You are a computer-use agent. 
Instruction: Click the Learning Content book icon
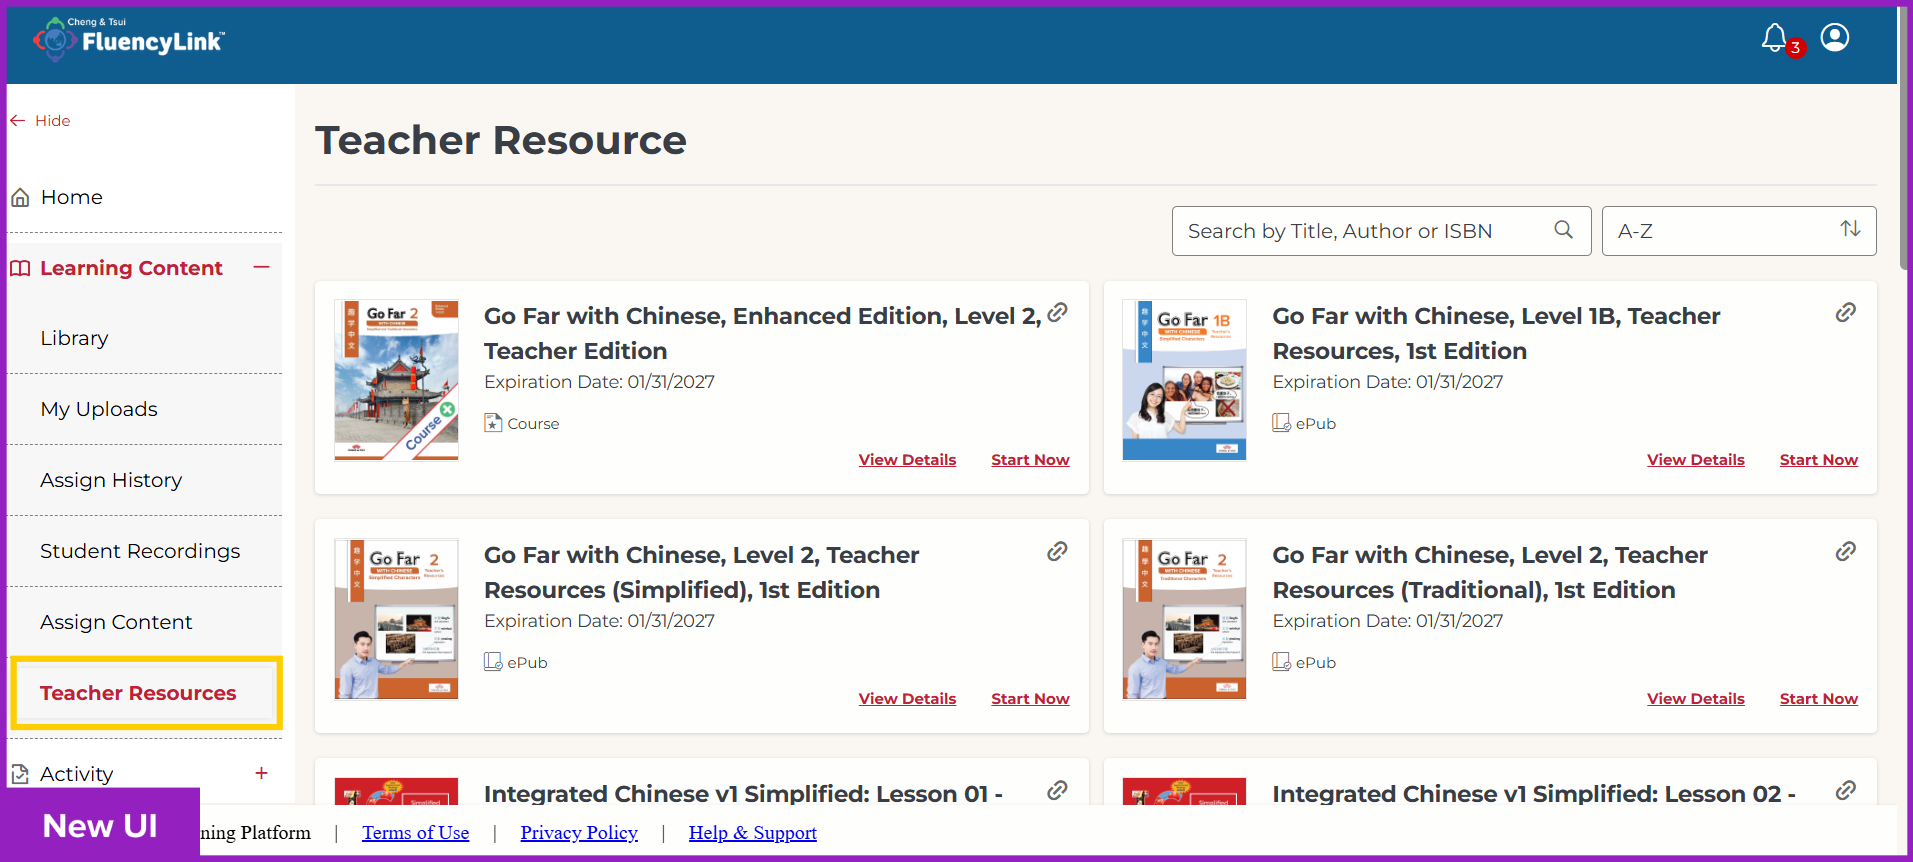(x=20, y=268)
